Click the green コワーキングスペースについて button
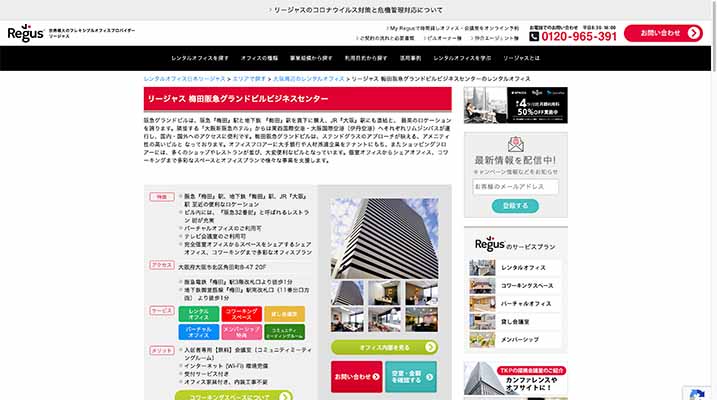Image resolution: width=717 pixels, height=400 pixels. point(234,395)
